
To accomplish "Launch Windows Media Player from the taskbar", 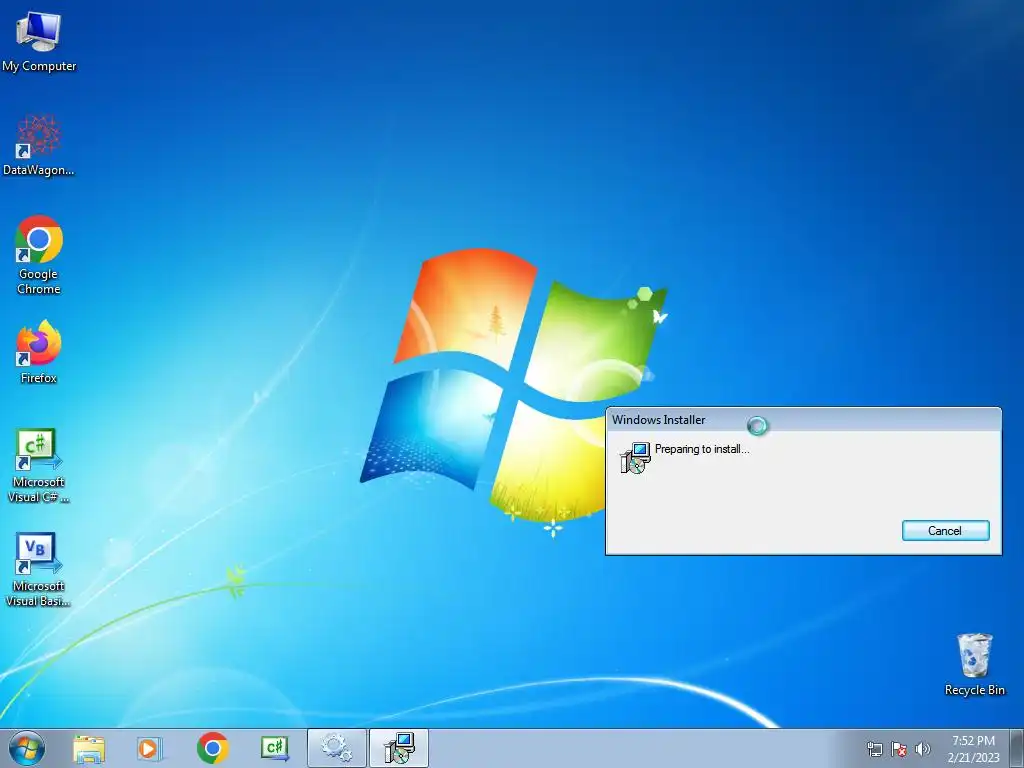I will (x=150, y=748).
